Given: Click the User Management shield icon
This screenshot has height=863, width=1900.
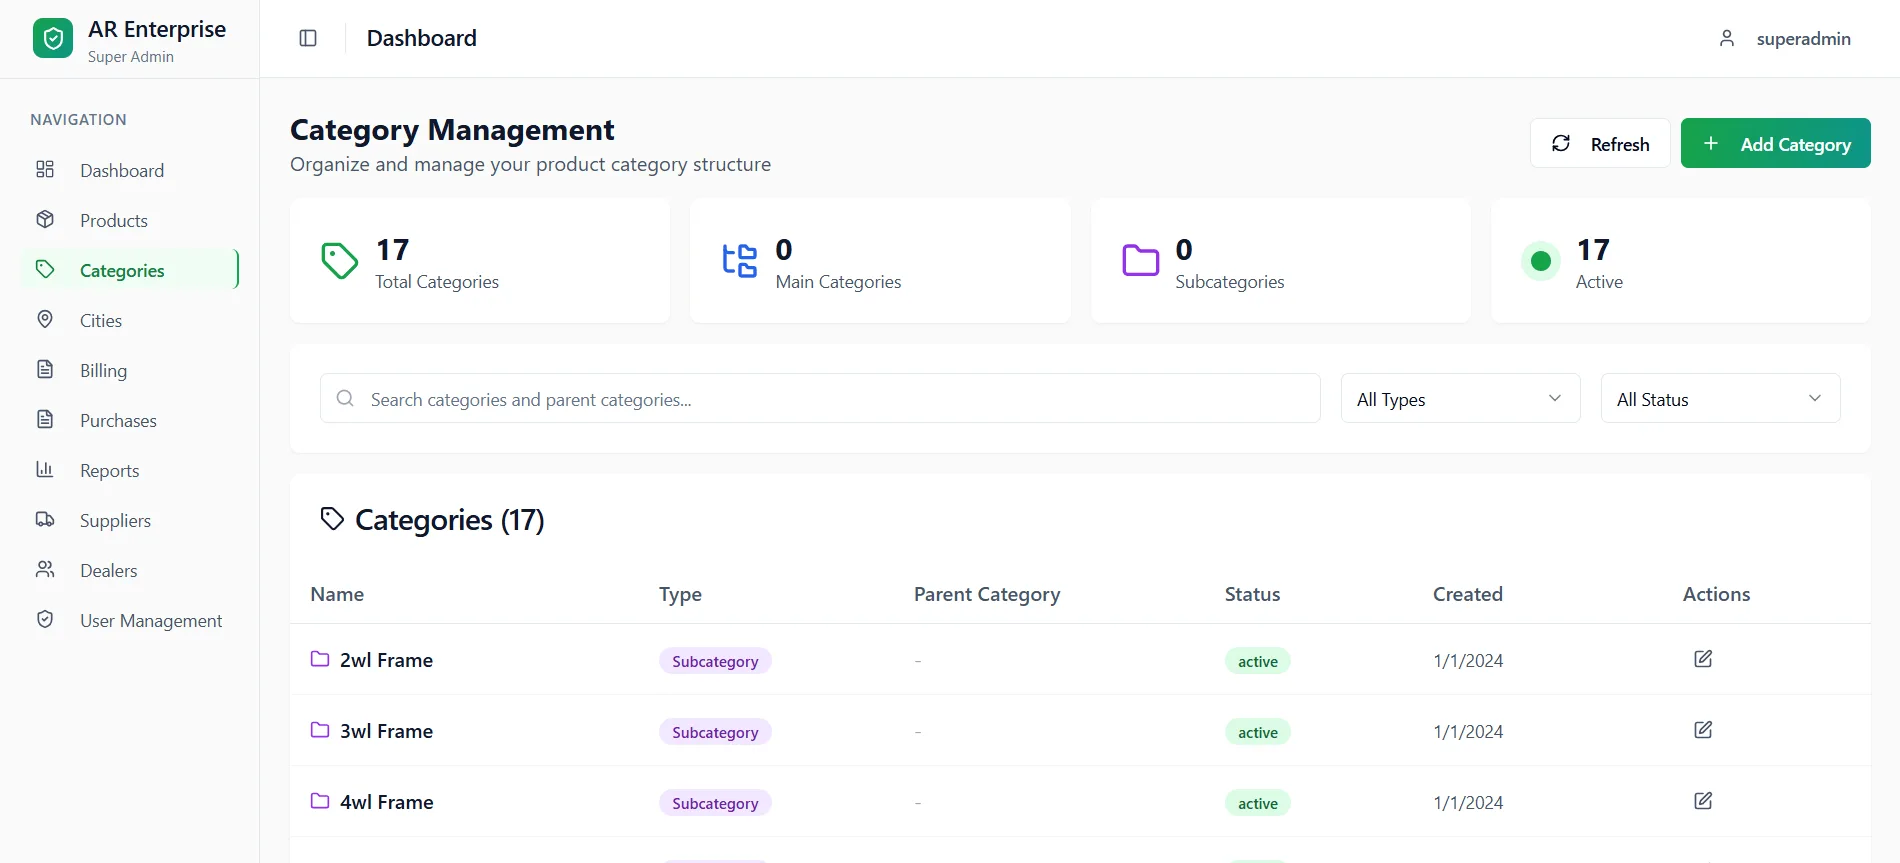Looking at the screenshot, I should click(45, 619).
